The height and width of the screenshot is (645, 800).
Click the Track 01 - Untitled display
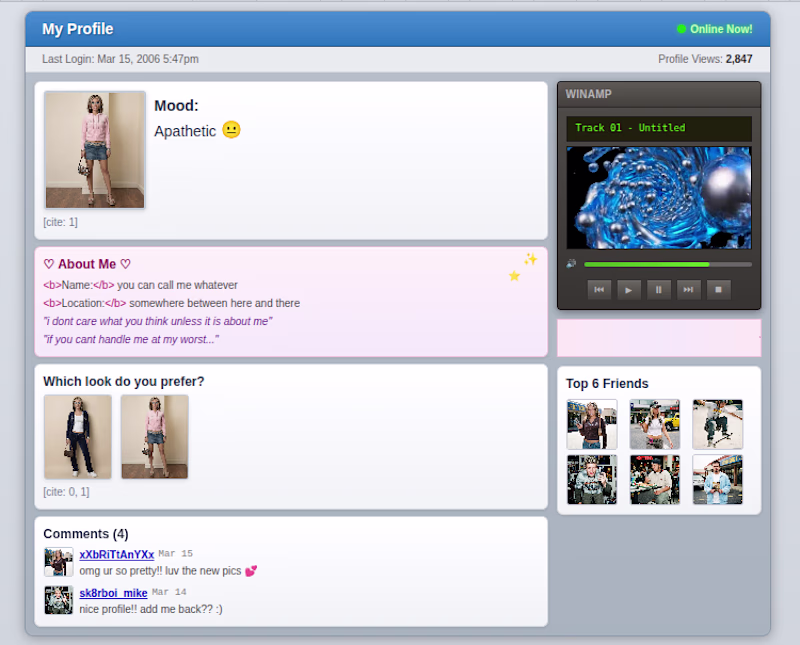pyautogui.click(x=659, y=129)
